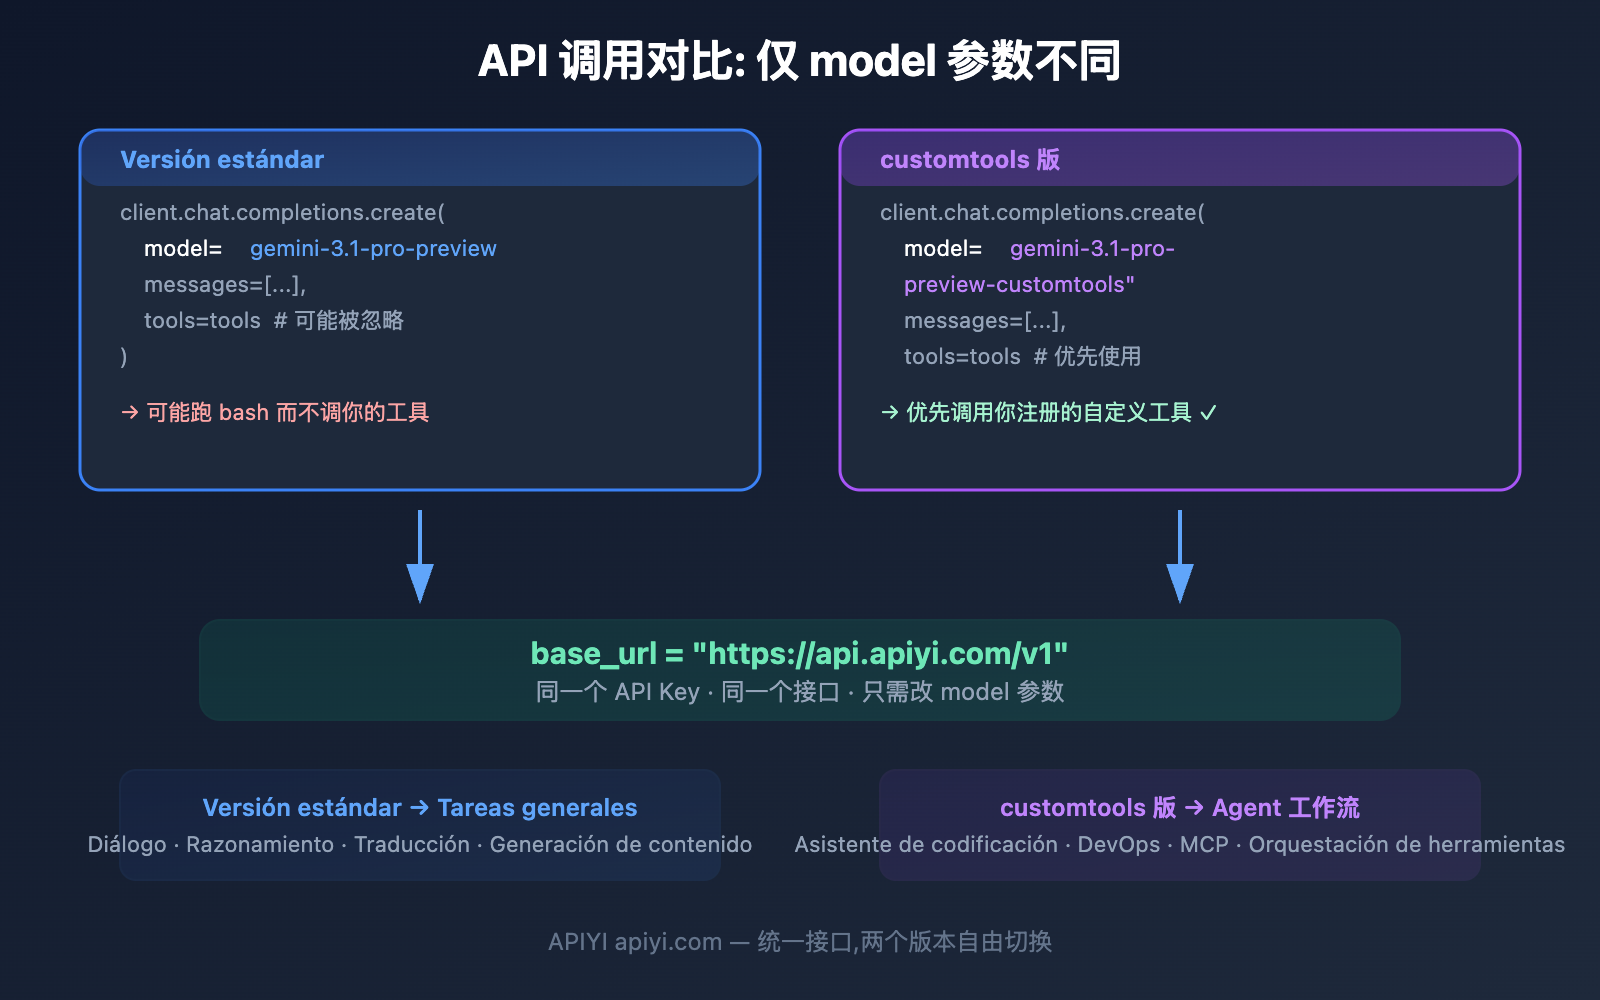Screen dimensions: 1600x1000
Task: Expand the Versión estándar code block
Action: (x=419, y=285)
